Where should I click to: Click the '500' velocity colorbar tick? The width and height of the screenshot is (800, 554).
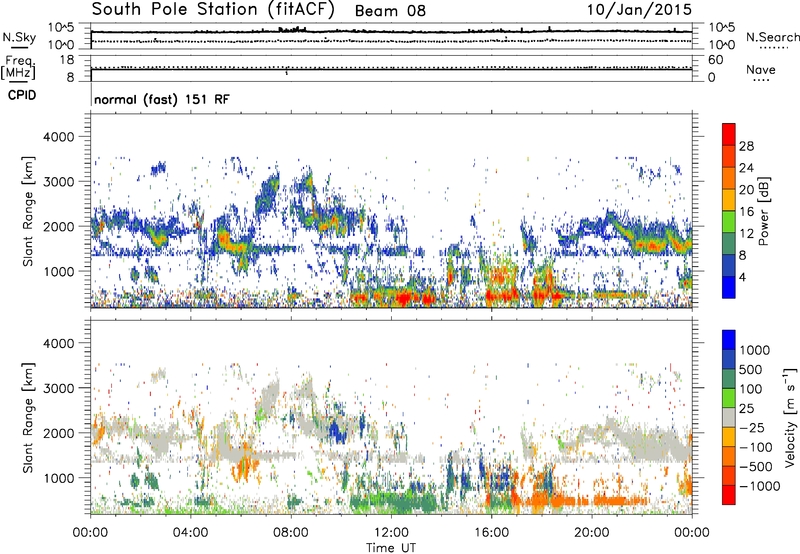pos(753,369)
